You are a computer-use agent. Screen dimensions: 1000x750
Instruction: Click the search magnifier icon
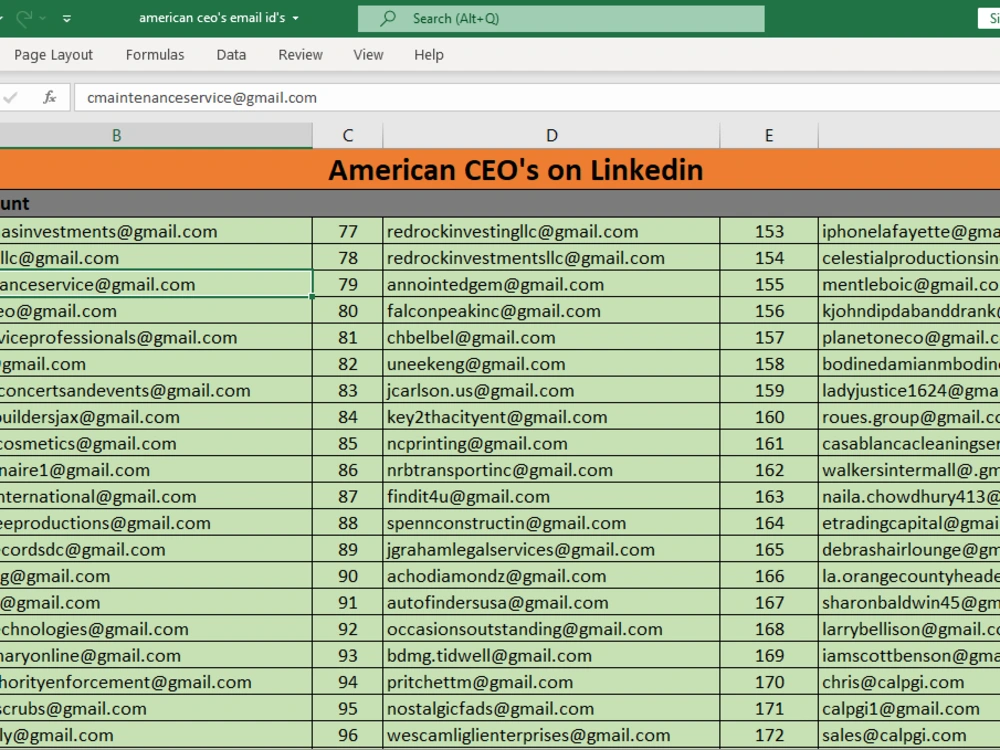(387, 18)
